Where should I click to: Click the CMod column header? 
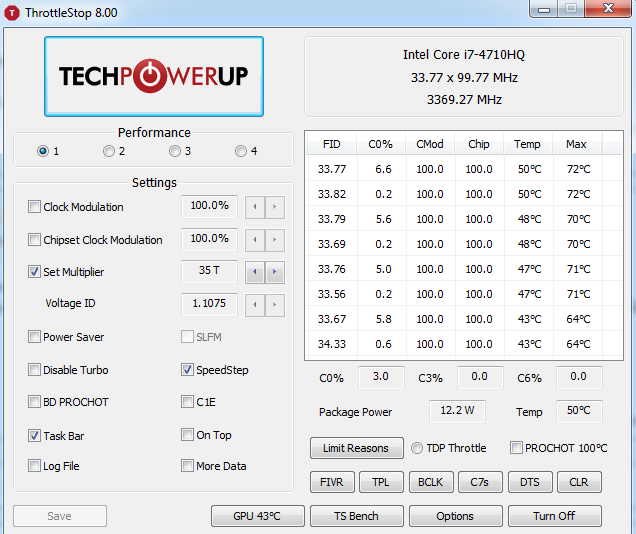pos(430,144)
